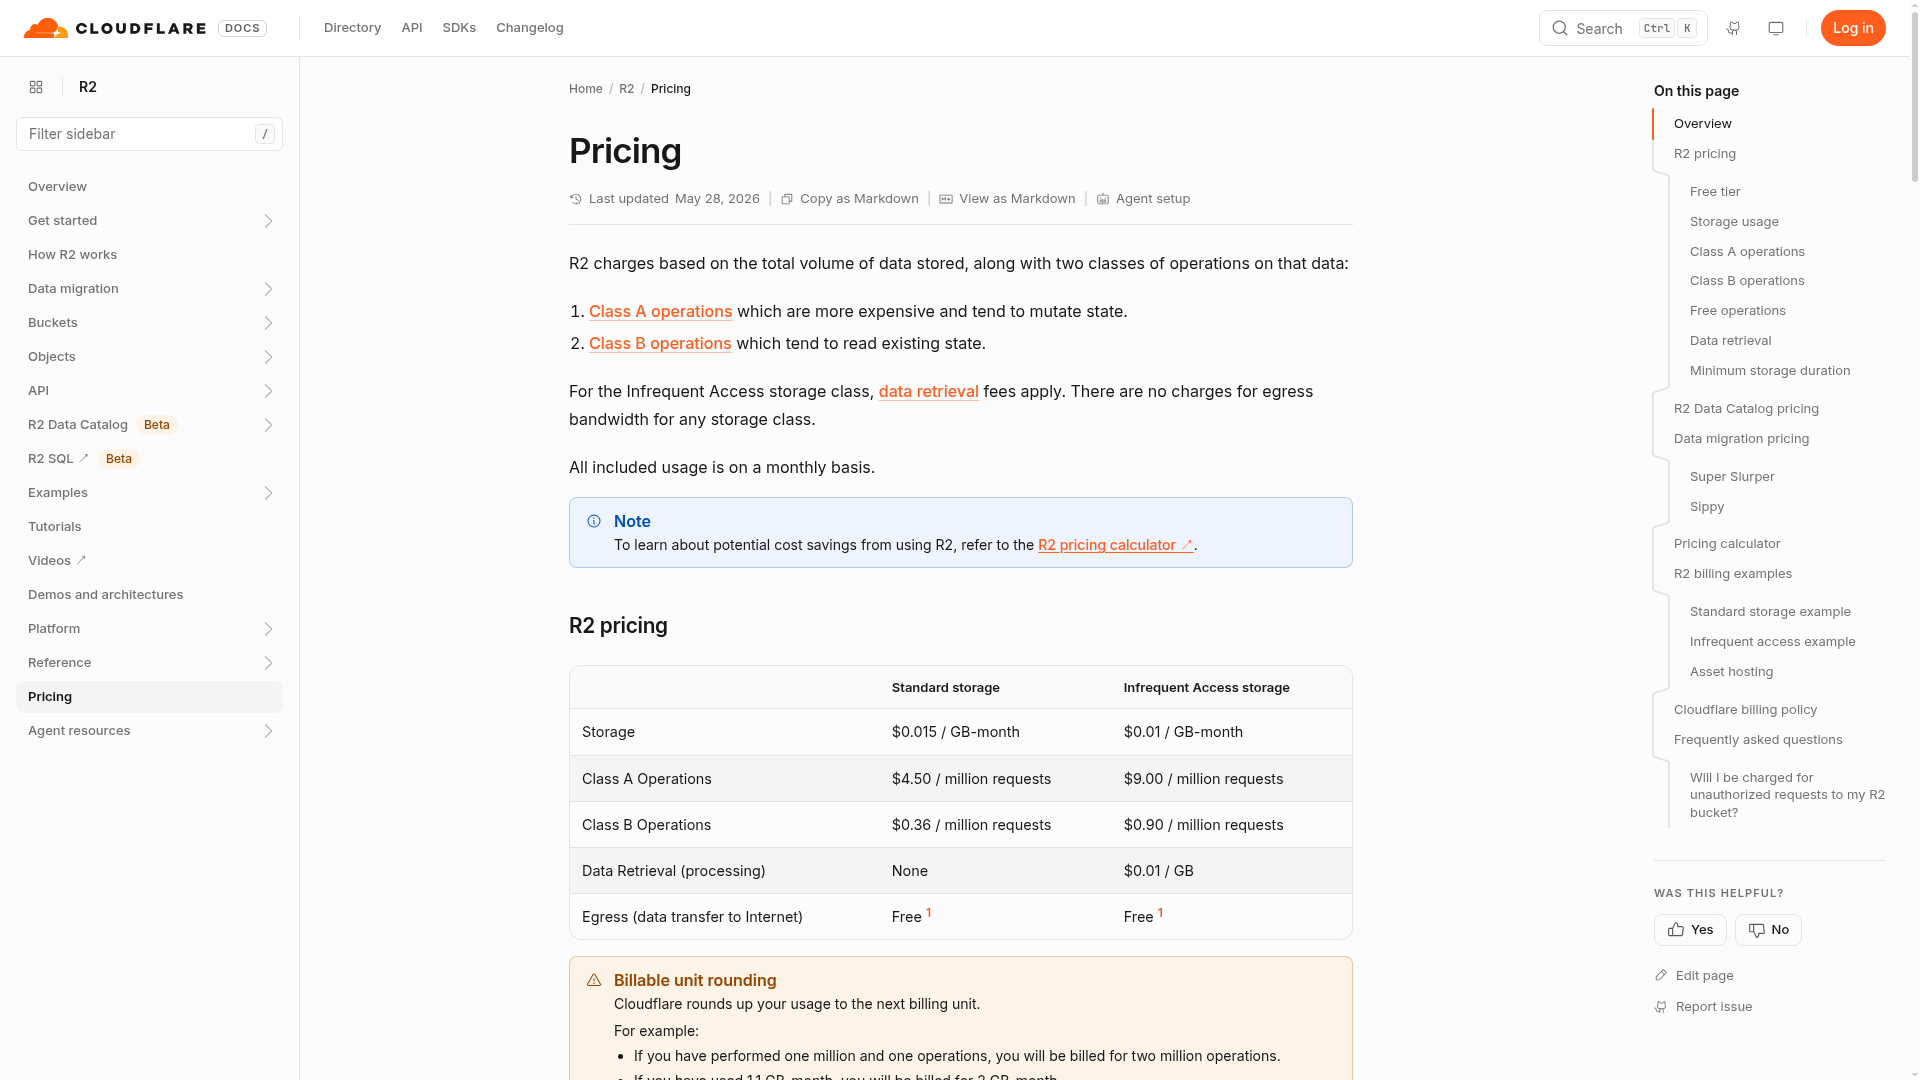1920x1080 pixels.
Task: Jump to R2 Data Catalog pricing
Action: pyautogui.click(x=1746, y=409)
